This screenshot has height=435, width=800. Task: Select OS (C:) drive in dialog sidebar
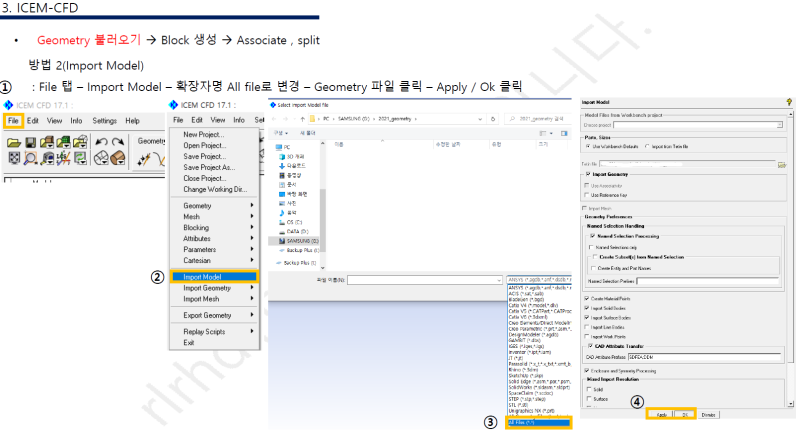[x=291, y=222]
